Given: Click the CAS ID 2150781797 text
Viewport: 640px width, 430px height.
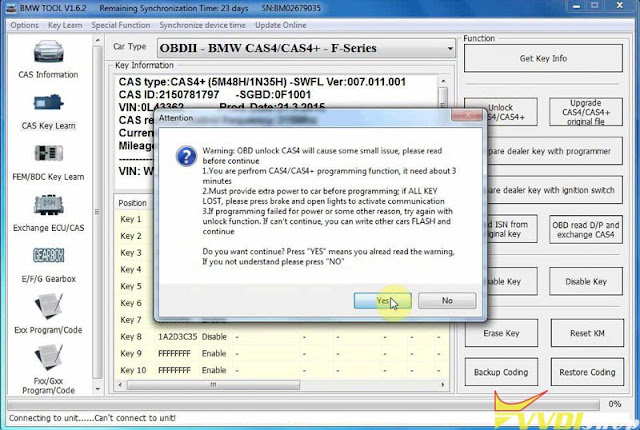Looking at the screenshot, I should [169, 95].
